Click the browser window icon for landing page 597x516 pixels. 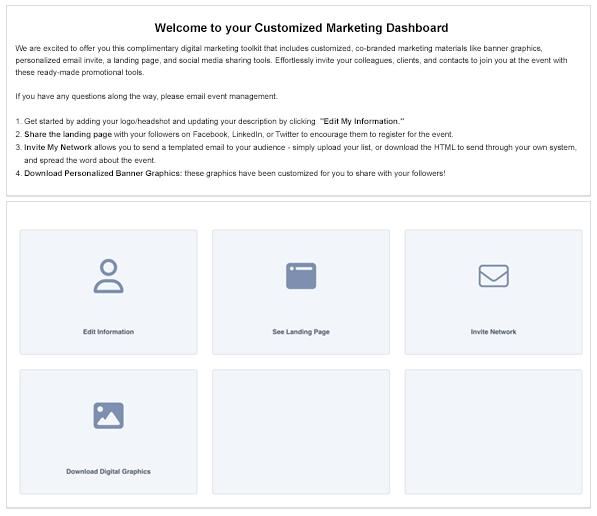(x=301, y=276)
